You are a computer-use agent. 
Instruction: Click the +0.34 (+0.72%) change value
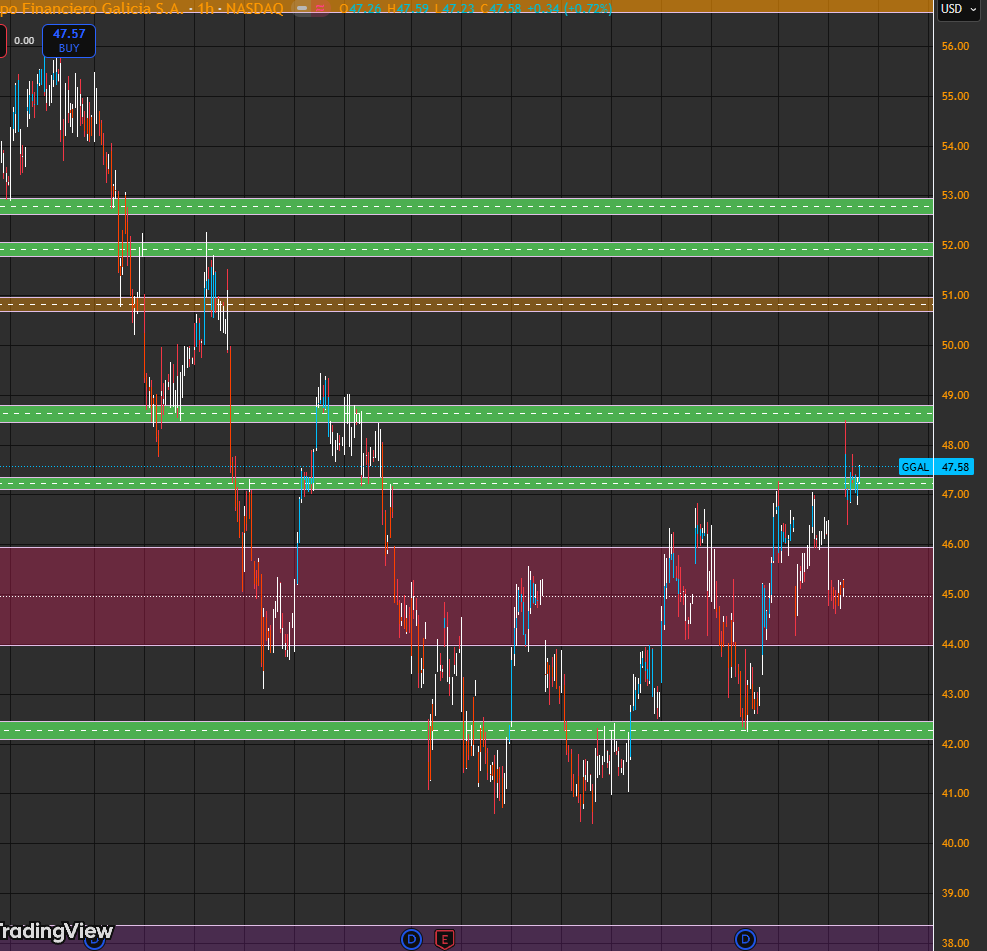[x=569, y=9]
